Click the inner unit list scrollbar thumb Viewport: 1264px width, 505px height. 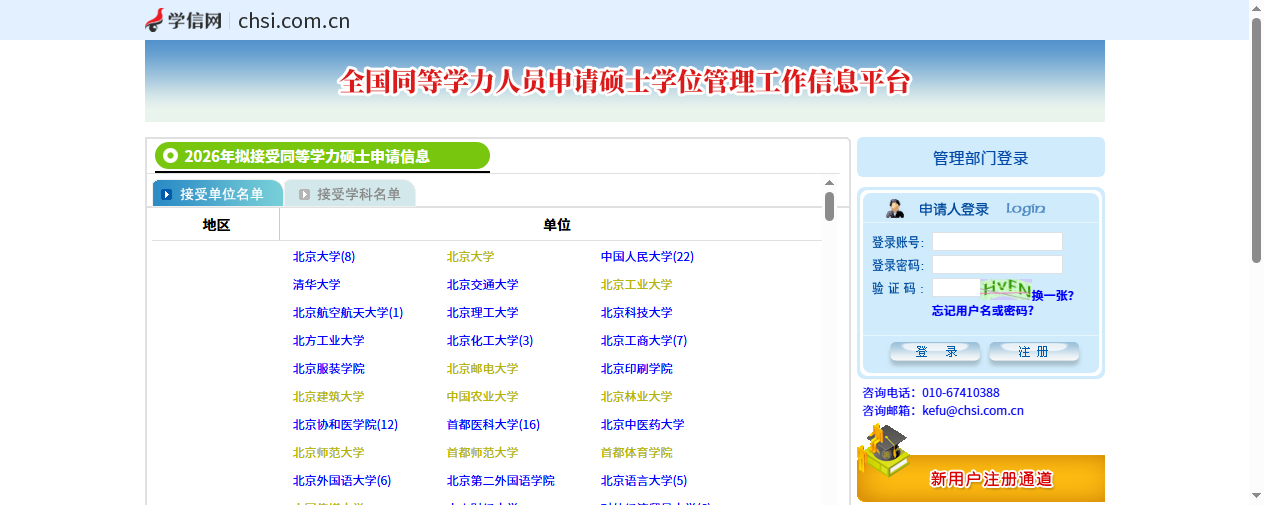829,206
